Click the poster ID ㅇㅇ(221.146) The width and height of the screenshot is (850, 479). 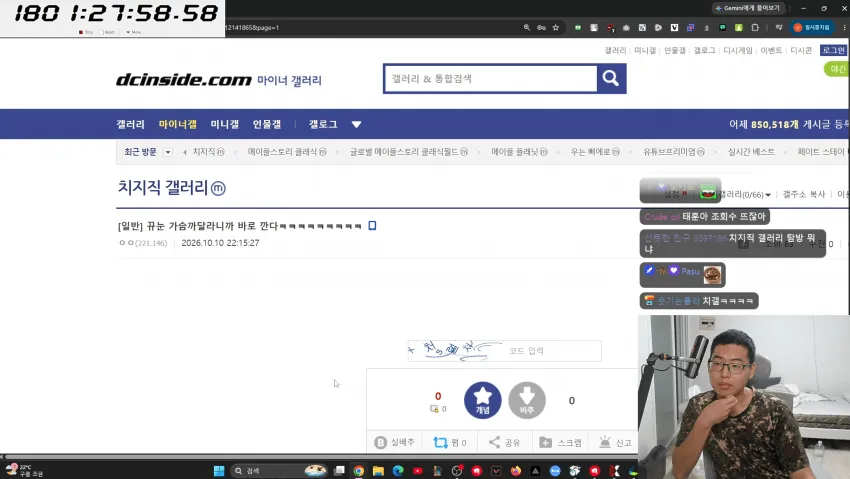pos(143,243)
